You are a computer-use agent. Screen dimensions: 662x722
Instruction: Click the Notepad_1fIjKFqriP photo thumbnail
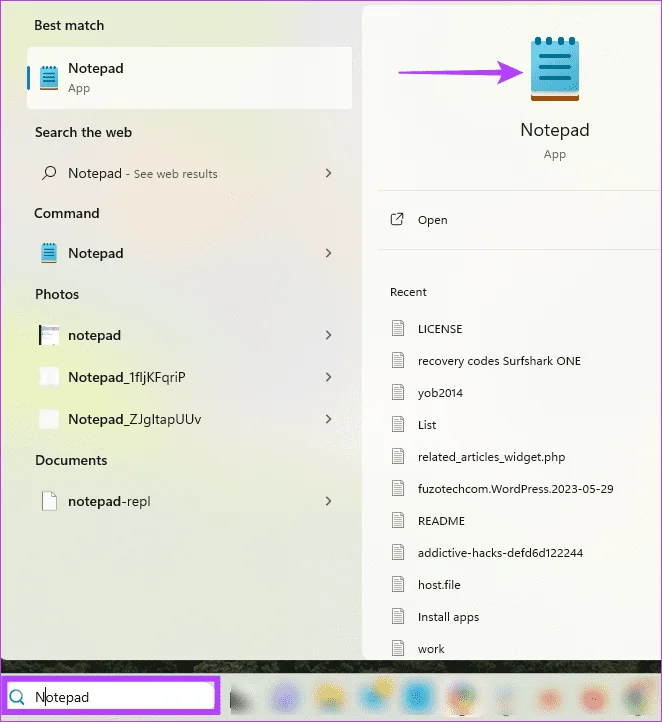point(49,377)
